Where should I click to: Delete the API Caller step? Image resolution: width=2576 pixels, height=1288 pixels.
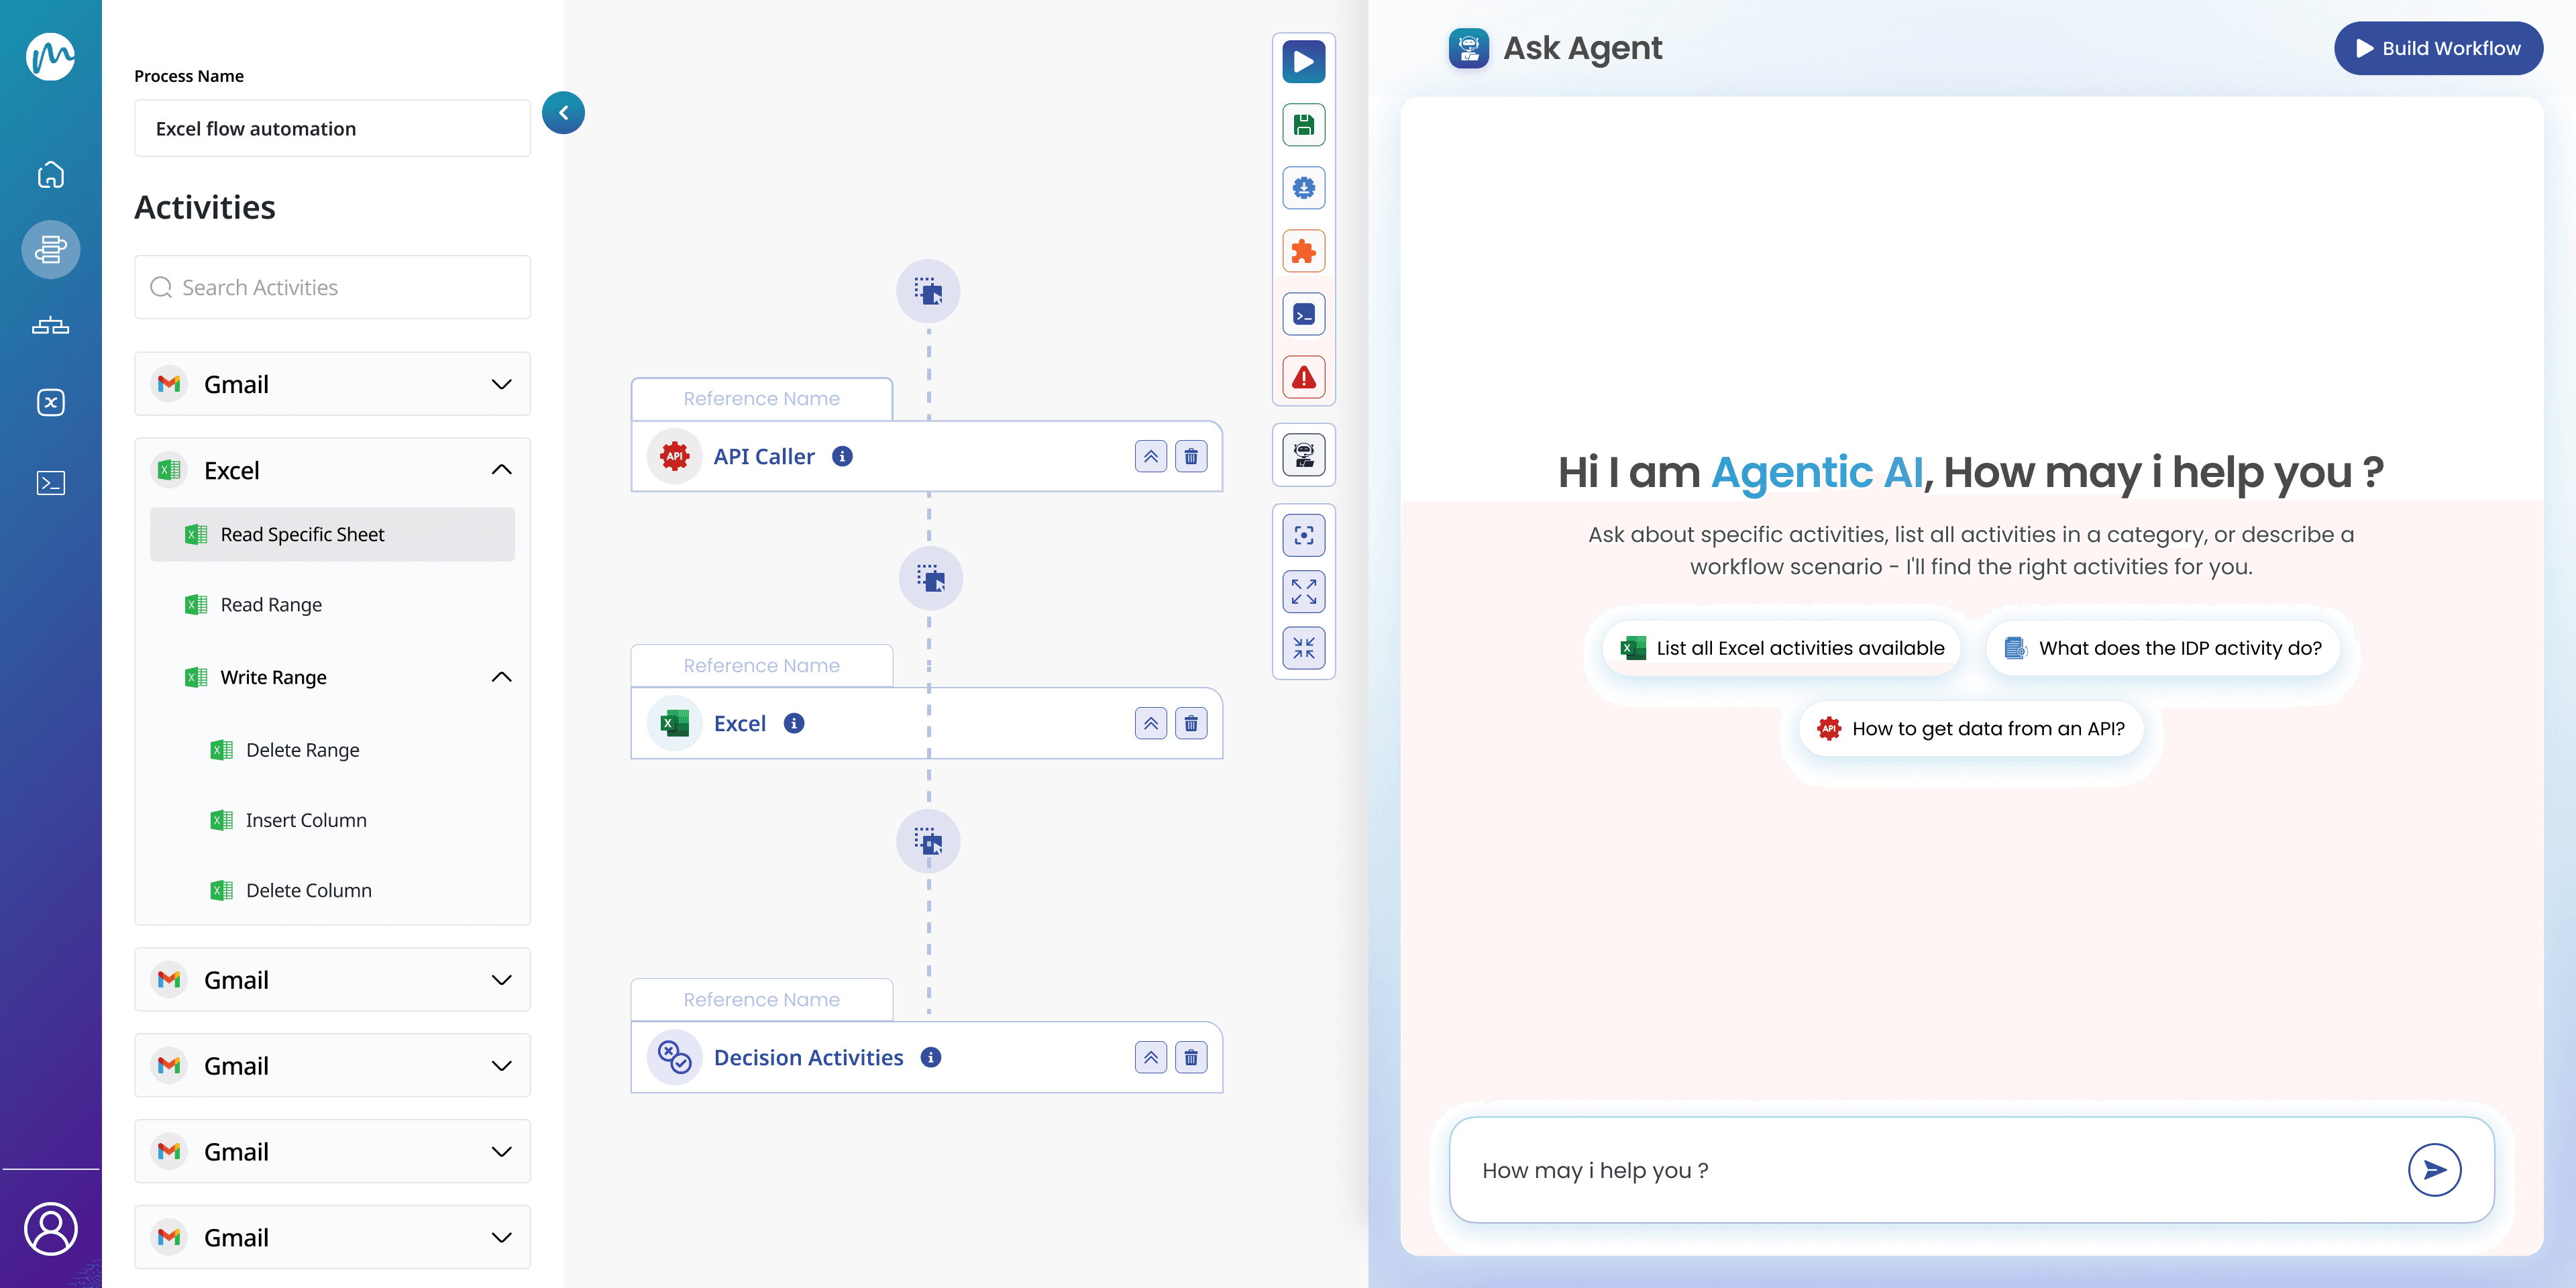1191,457
